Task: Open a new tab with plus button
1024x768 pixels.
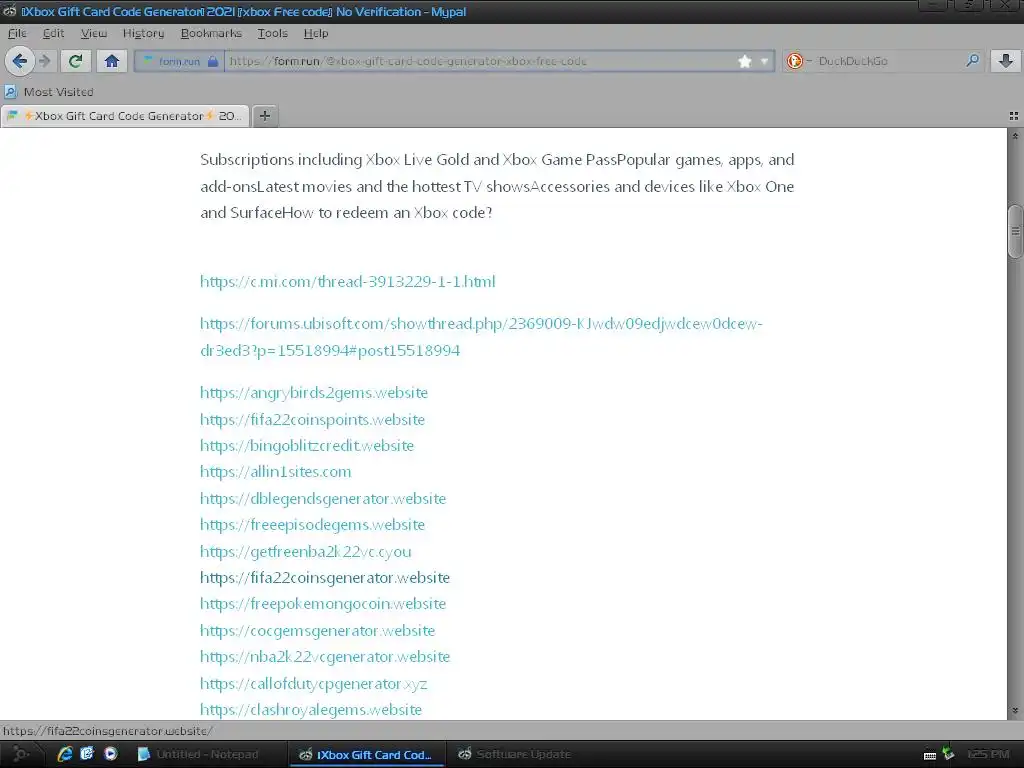Action: coord(264,116)
